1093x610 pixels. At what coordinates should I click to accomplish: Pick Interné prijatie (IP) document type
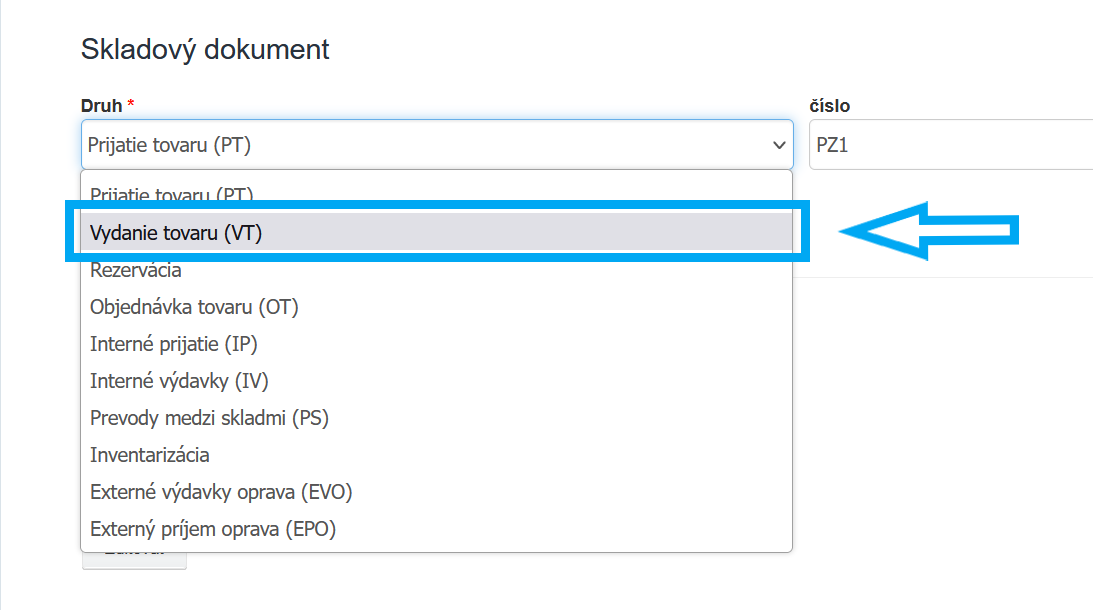(x=174, y=344)
